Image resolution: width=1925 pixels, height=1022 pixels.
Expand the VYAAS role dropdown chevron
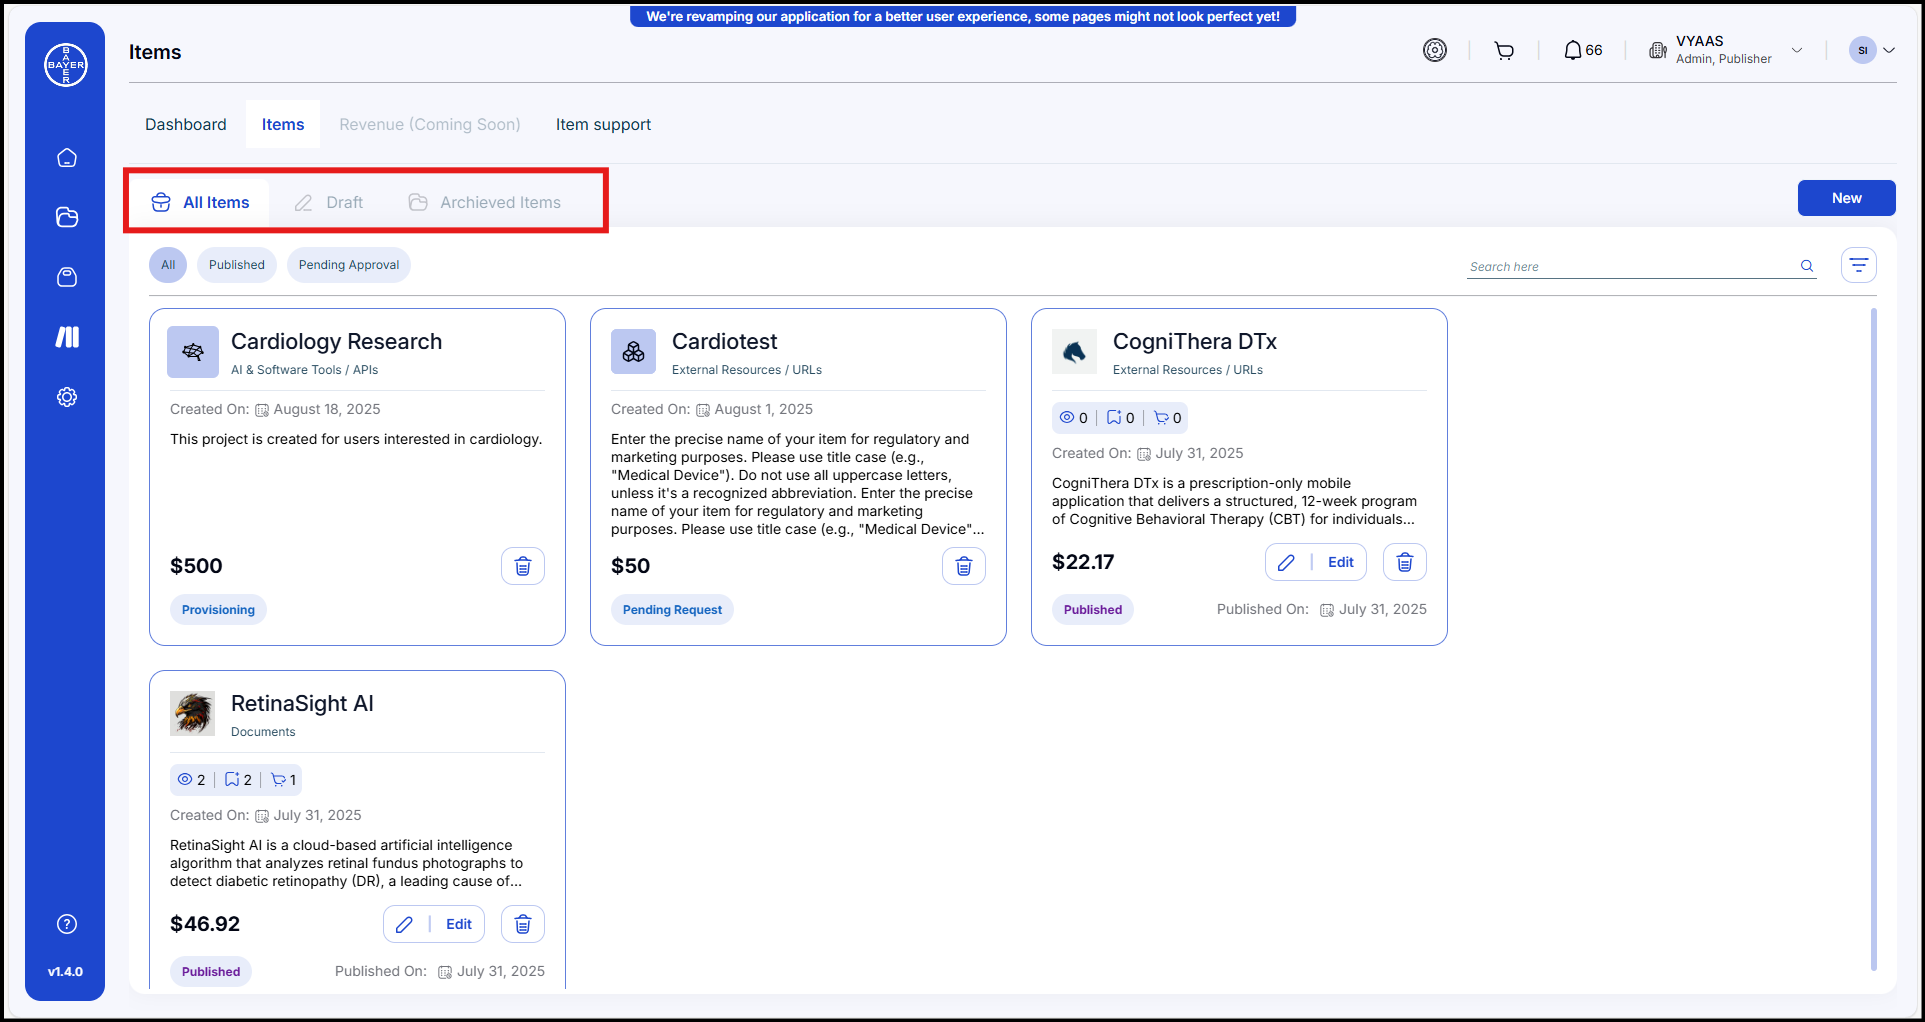coord(1797,50)
